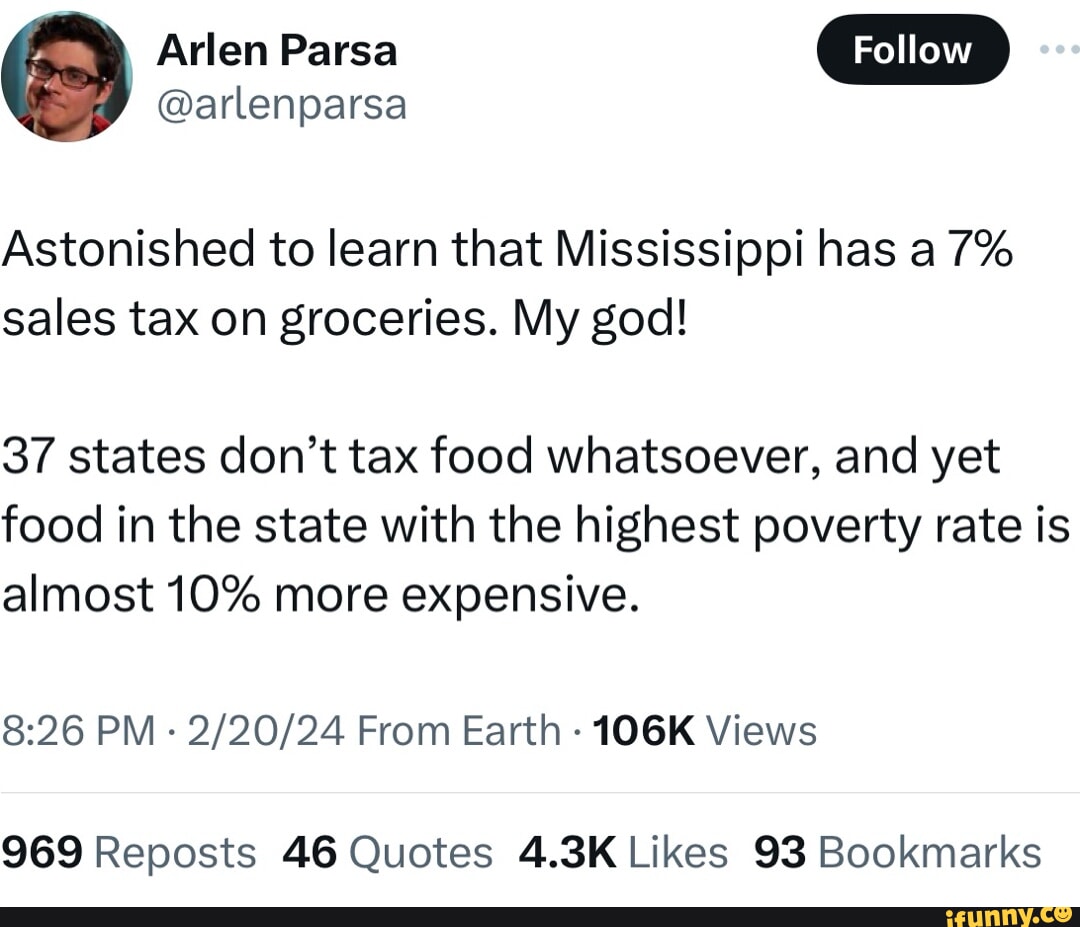View the 106K Views analytics
This screenshot has width=1080, height=927.
tap(704, 731)
